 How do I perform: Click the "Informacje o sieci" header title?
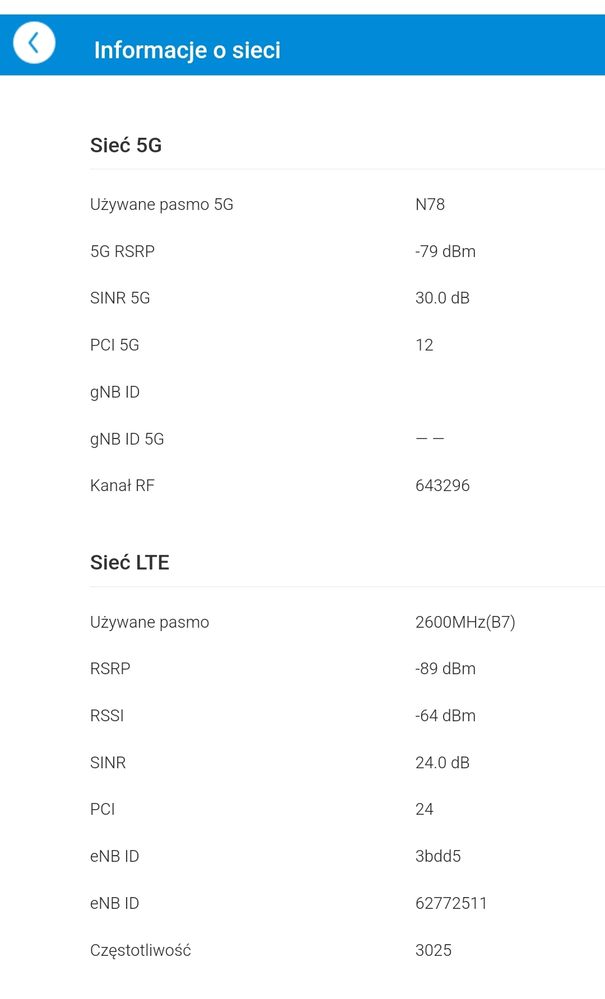[x=187, y=50]
